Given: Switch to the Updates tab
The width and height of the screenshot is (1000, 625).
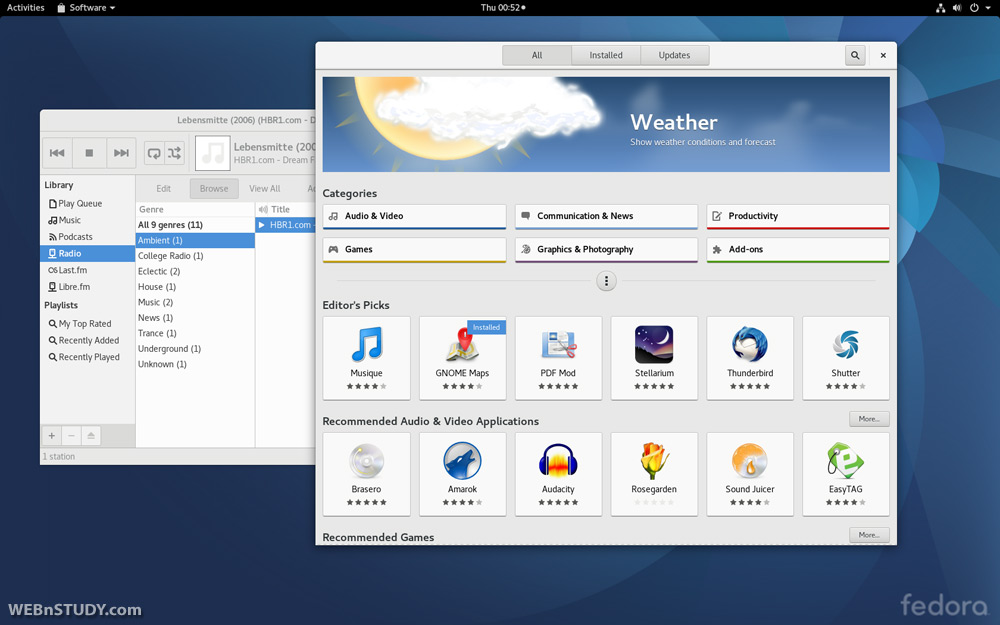Looking at the screenshot, I should coord(674,55).
